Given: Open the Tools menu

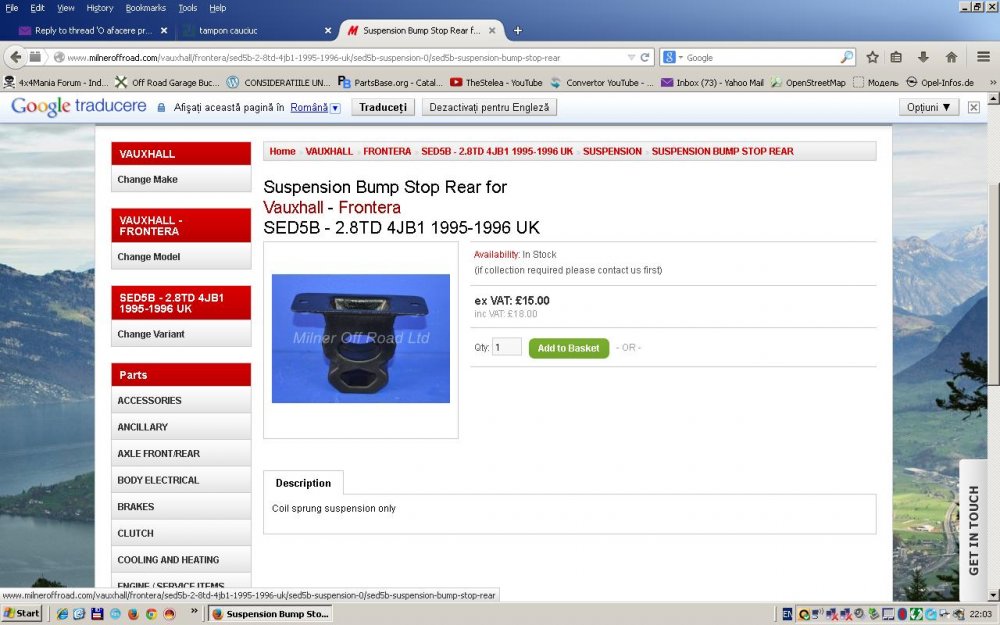Looking at the screenshot, I should coord(188,8).
